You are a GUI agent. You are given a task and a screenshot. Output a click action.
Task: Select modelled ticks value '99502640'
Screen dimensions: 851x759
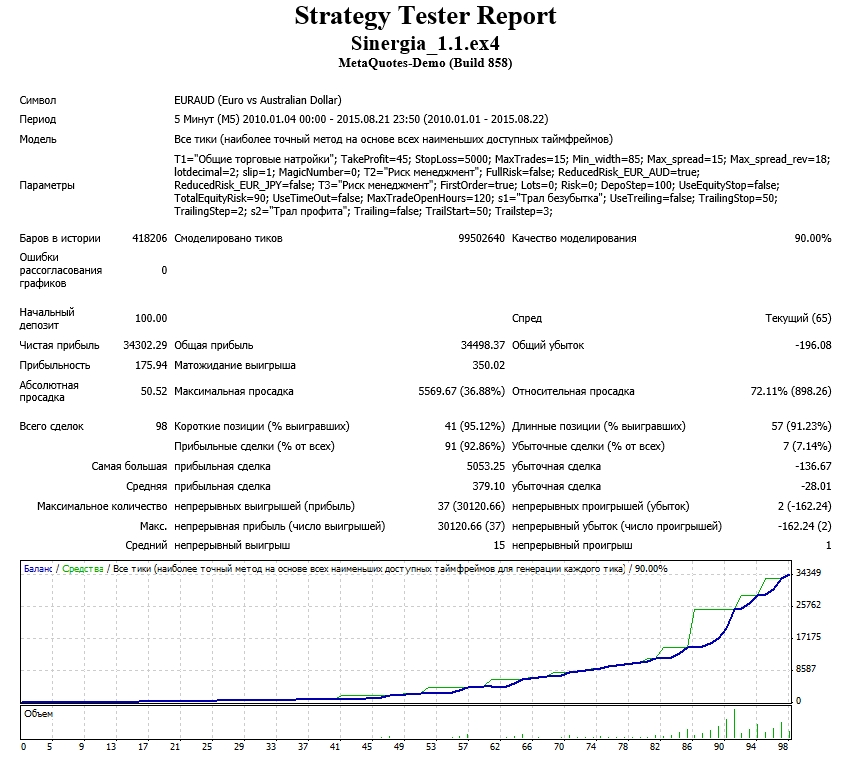(x=481, y=238)
